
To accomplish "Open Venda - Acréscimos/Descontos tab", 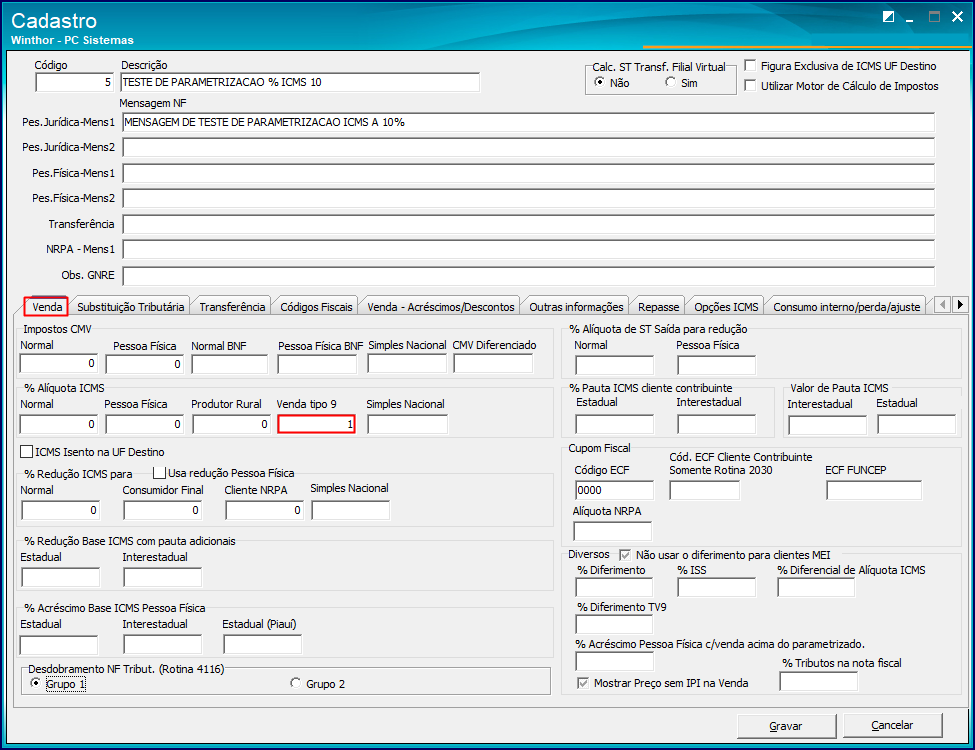I will [441, 307].
